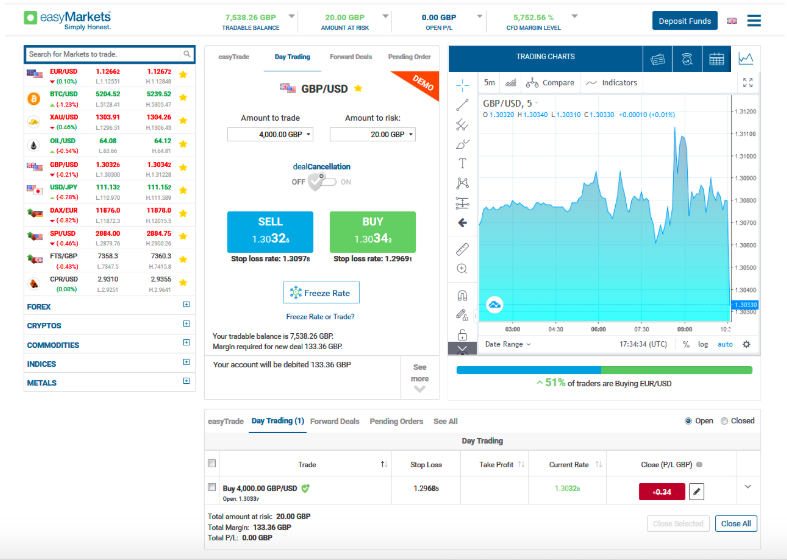This screenshot has height=560, width=787.
Task: Select the zoom in chart tool
Action: tap(462, 269)
